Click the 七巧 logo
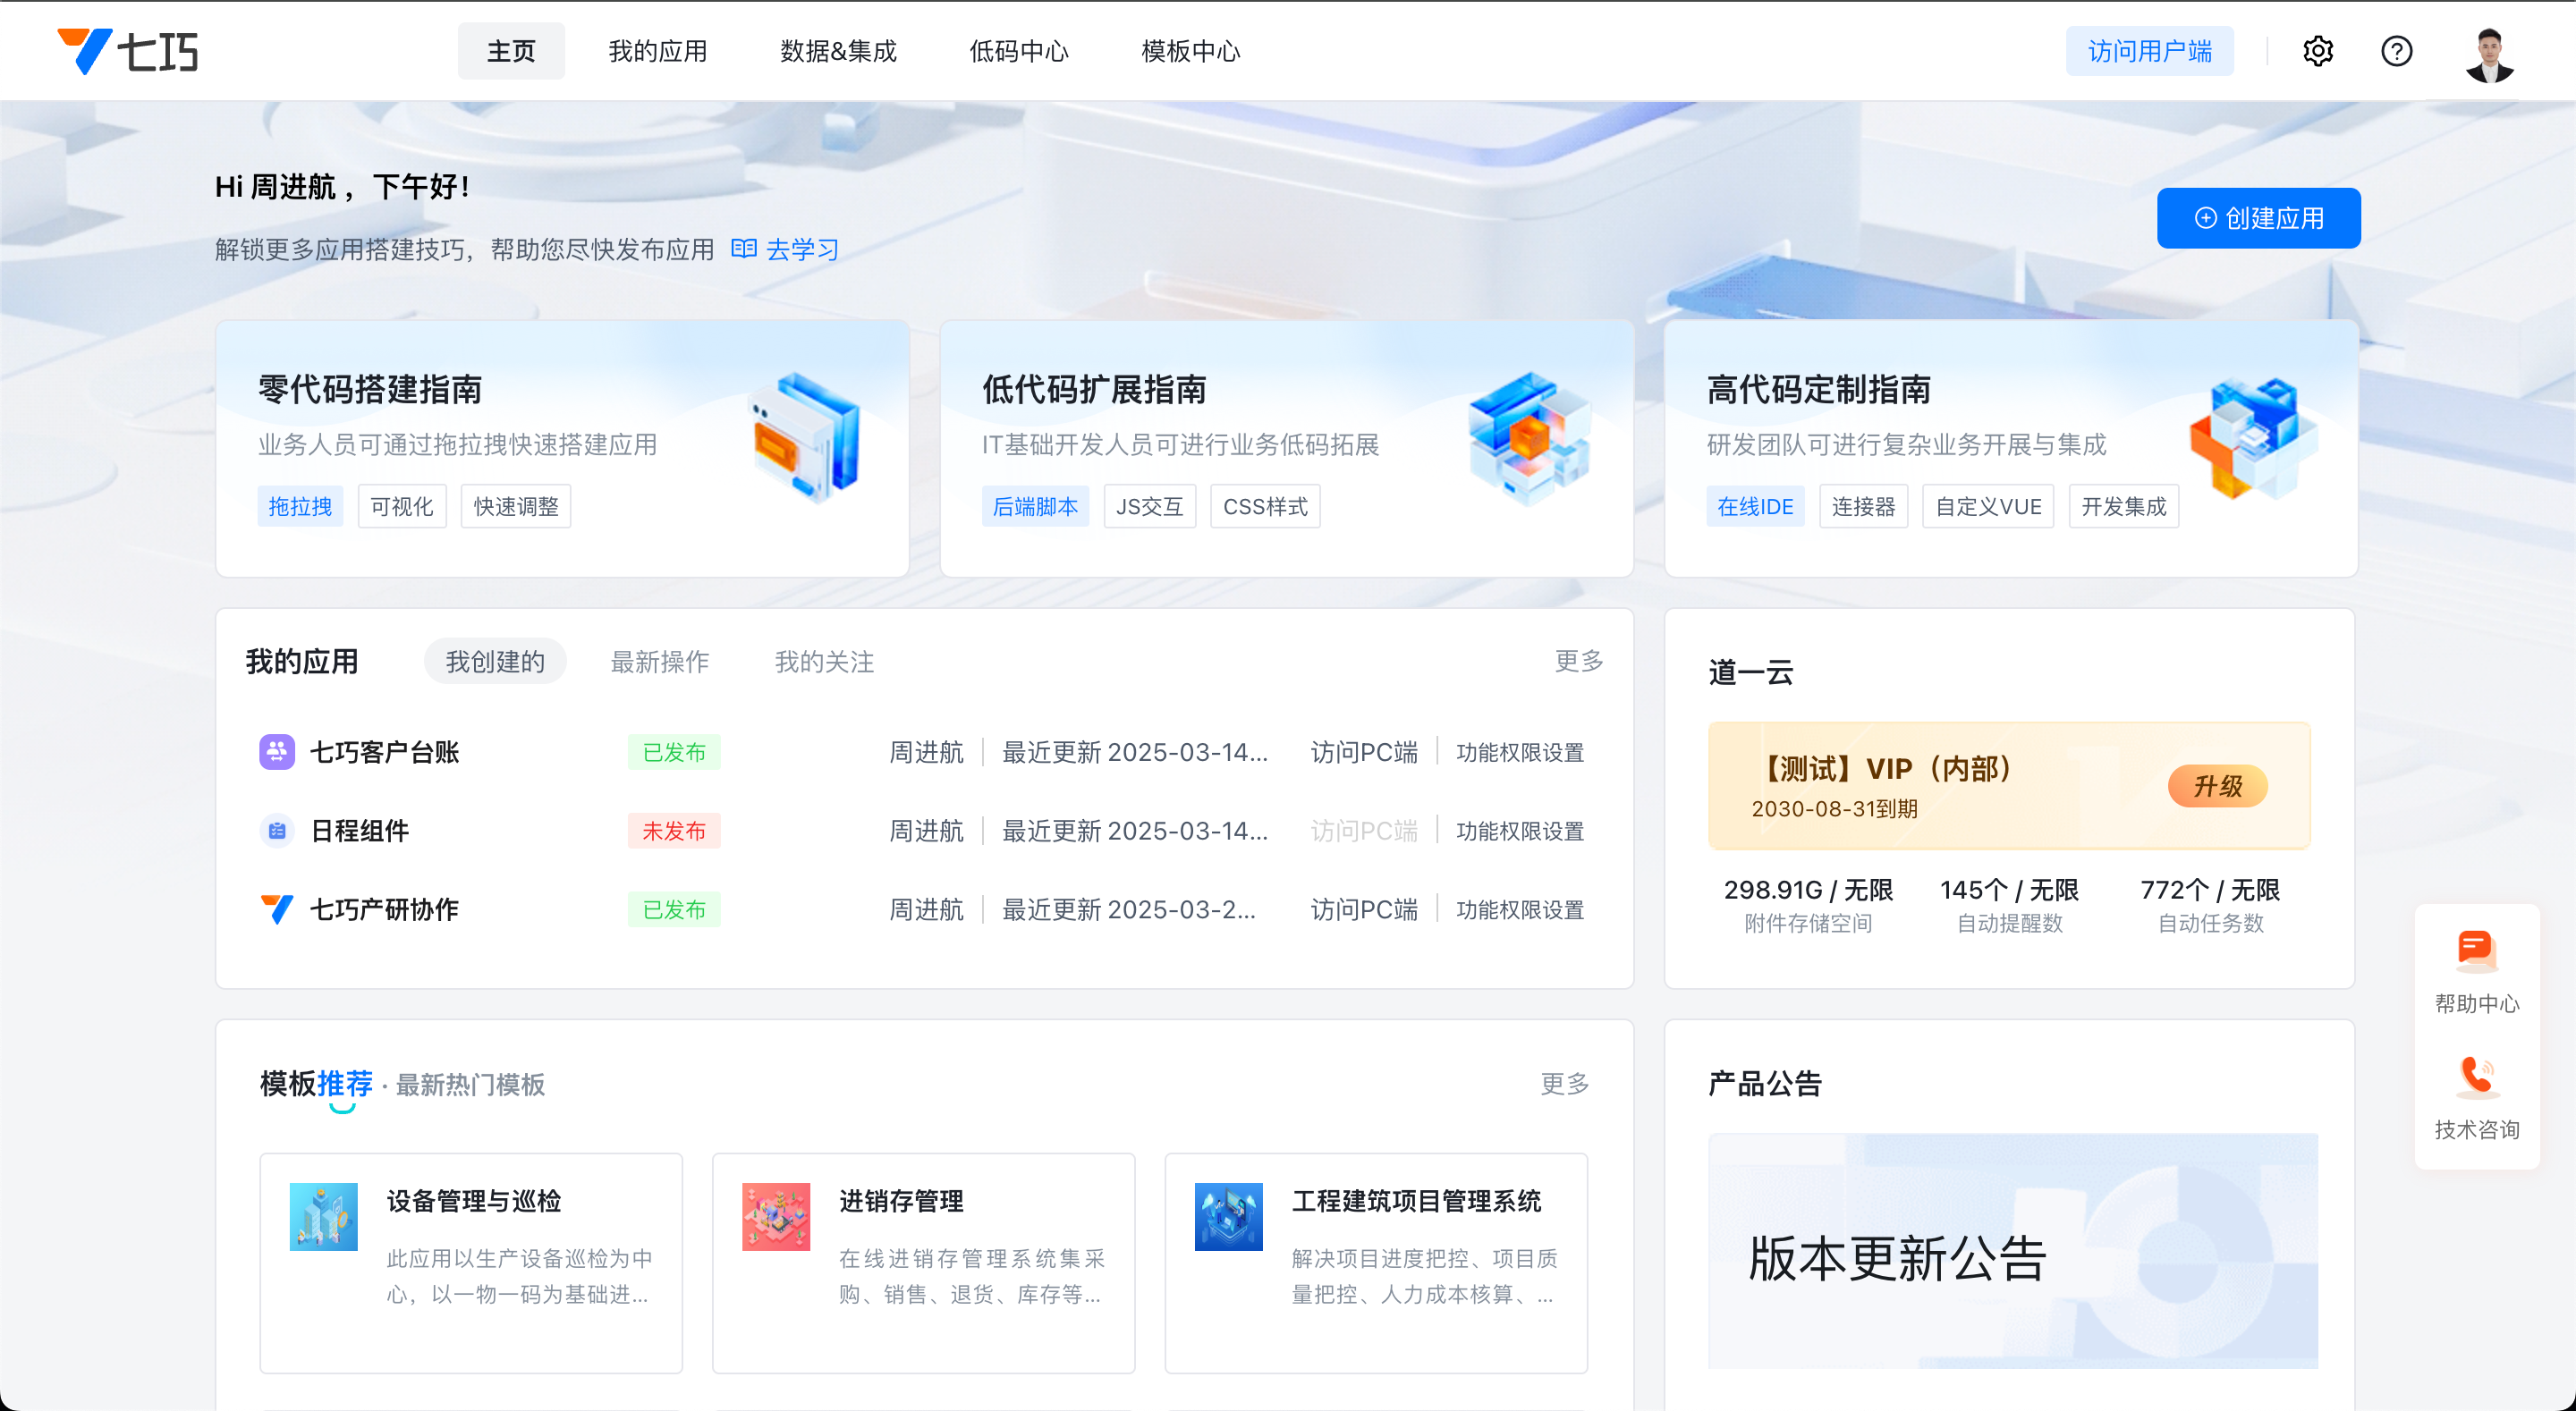 [128, 51]
